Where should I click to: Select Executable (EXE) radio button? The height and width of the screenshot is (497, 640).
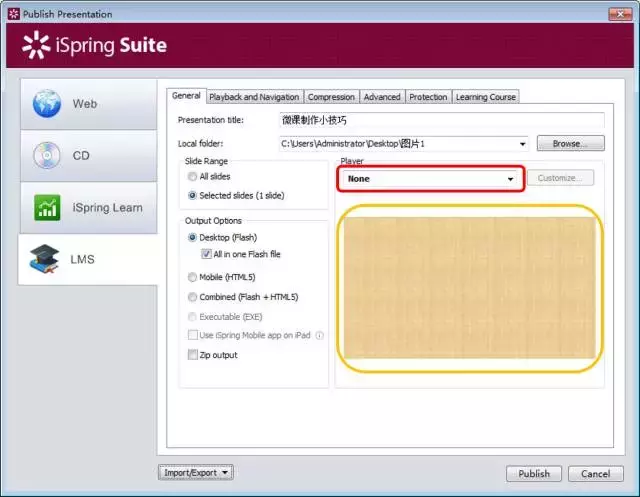pyautogui.click(x=192, y=317)
